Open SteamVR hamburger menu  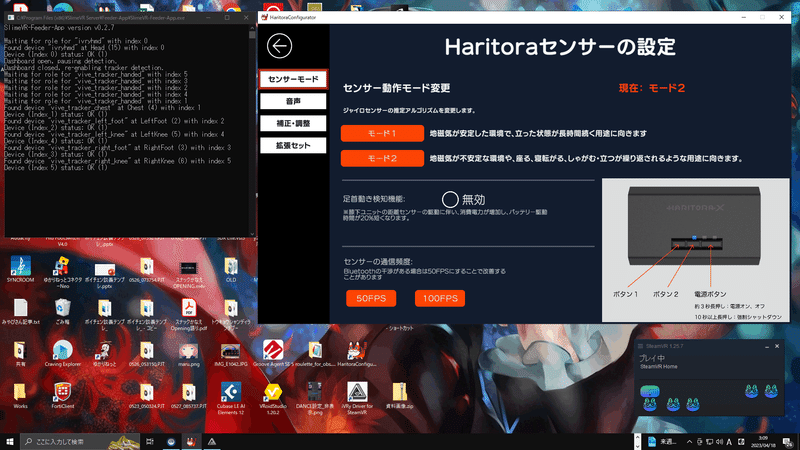pyautogui.click(x=640, y=346)
